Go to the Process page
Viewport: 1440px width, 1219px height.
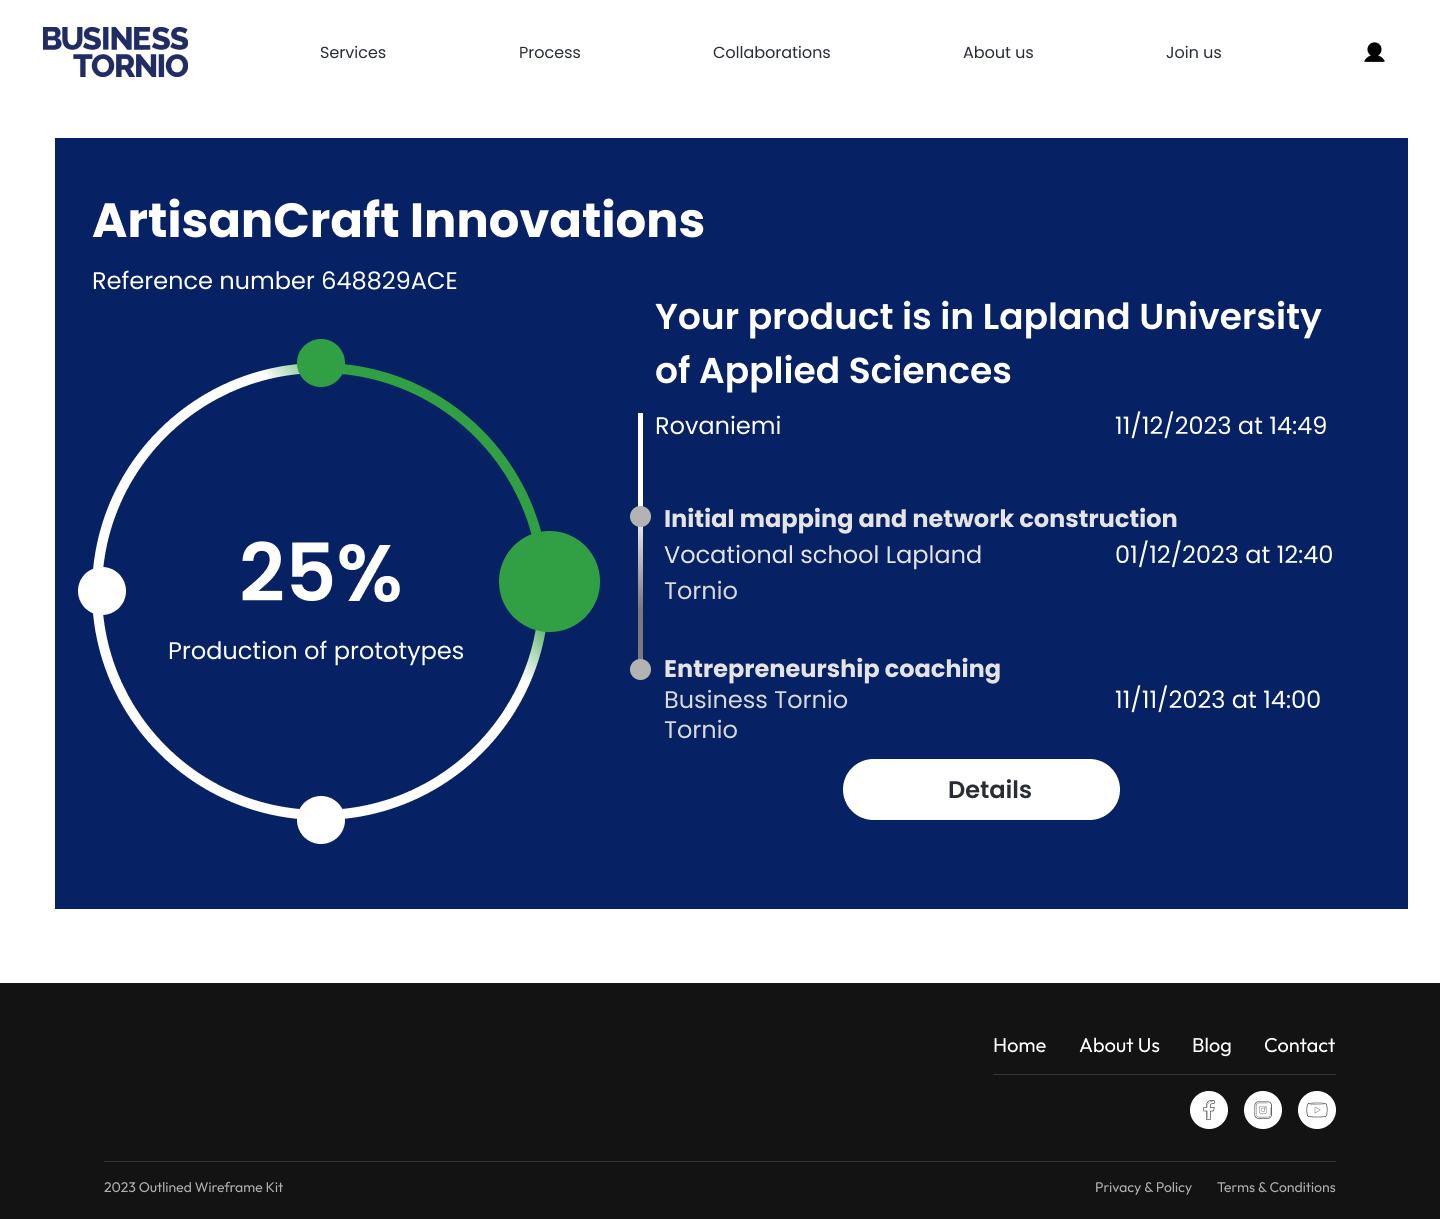click(x=550, y=52)
